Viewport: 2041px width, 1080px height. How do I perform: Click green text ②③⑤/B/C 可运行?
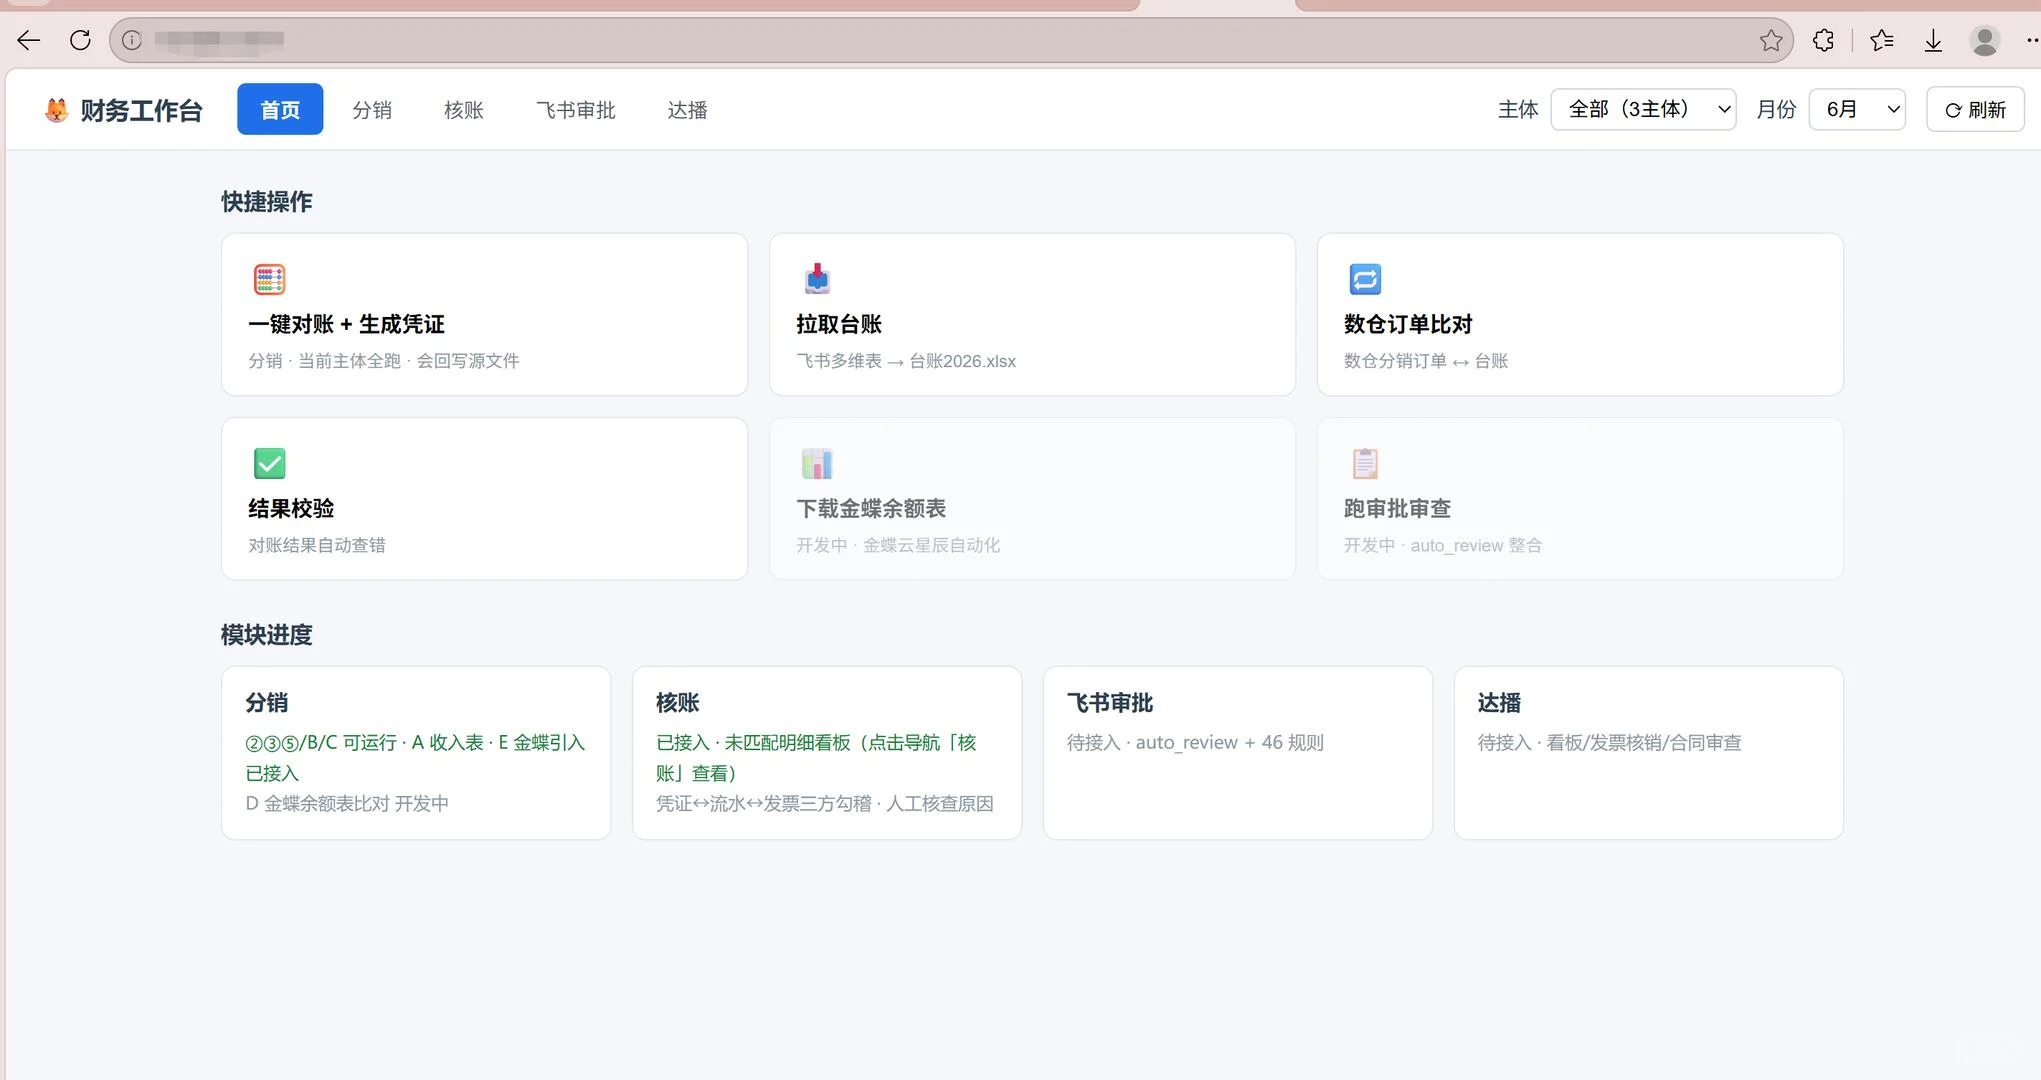pos(321,742)
